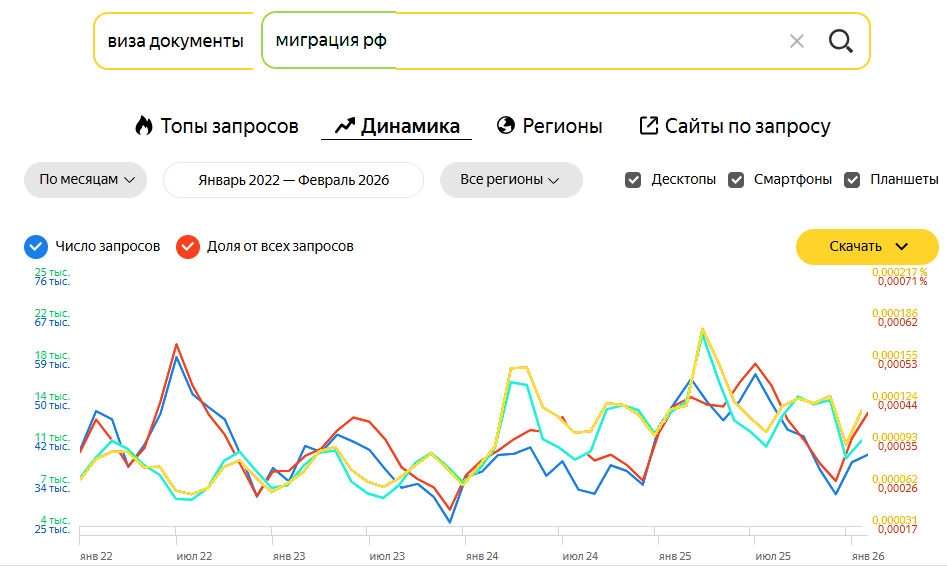Click the миграция рф search field
This screenshot has width=947, height=569.
click(520, 41)
